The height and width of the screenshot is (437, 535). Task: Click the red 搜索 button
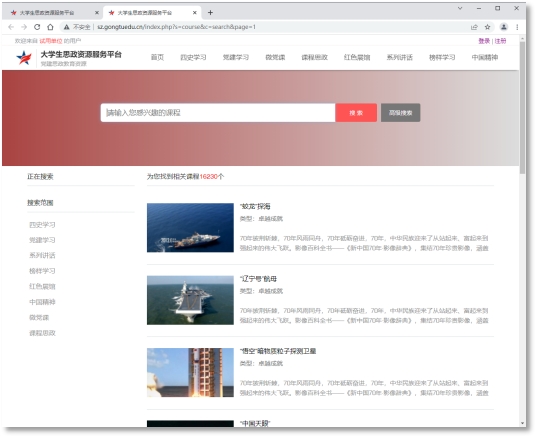click(x=356, y=113)
